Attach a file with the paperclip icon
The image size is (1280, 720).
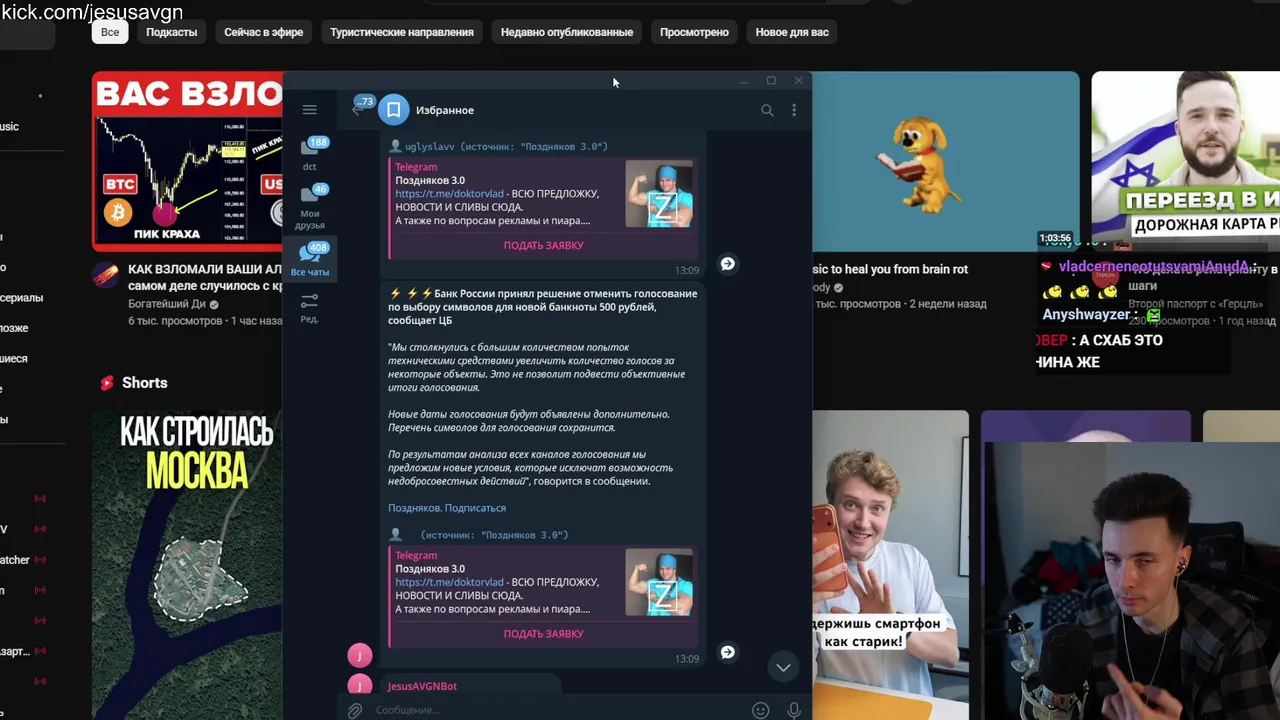click(354, 710)
